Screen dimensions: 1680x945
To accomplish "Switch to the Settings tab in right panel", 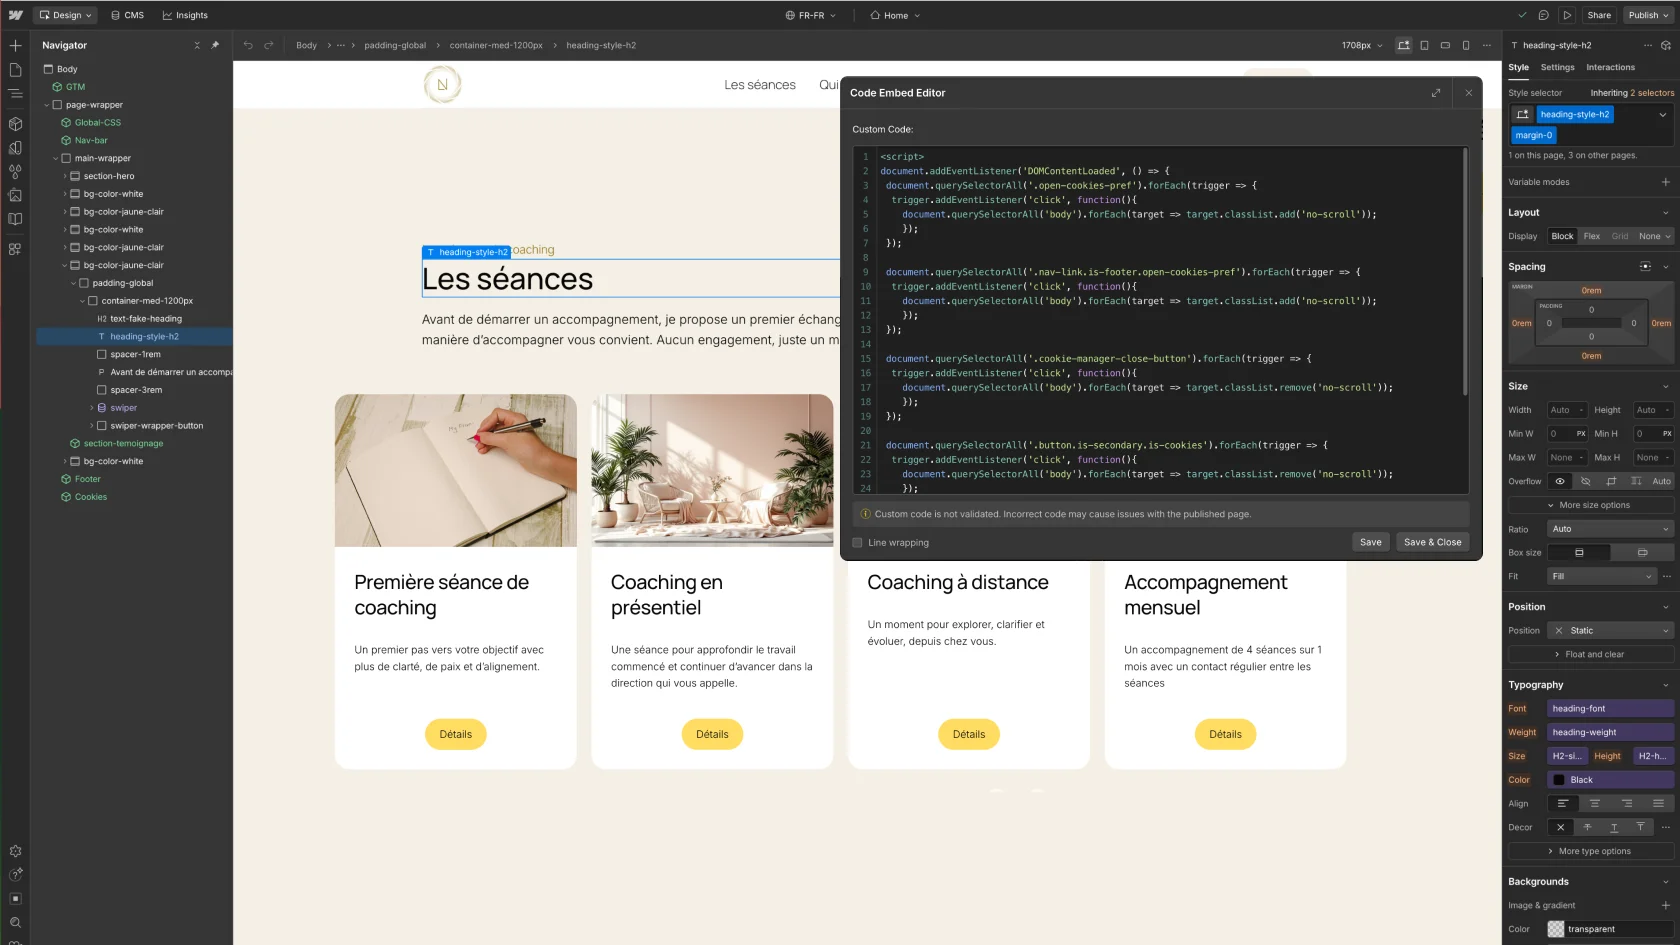I will click(1557, 67).
